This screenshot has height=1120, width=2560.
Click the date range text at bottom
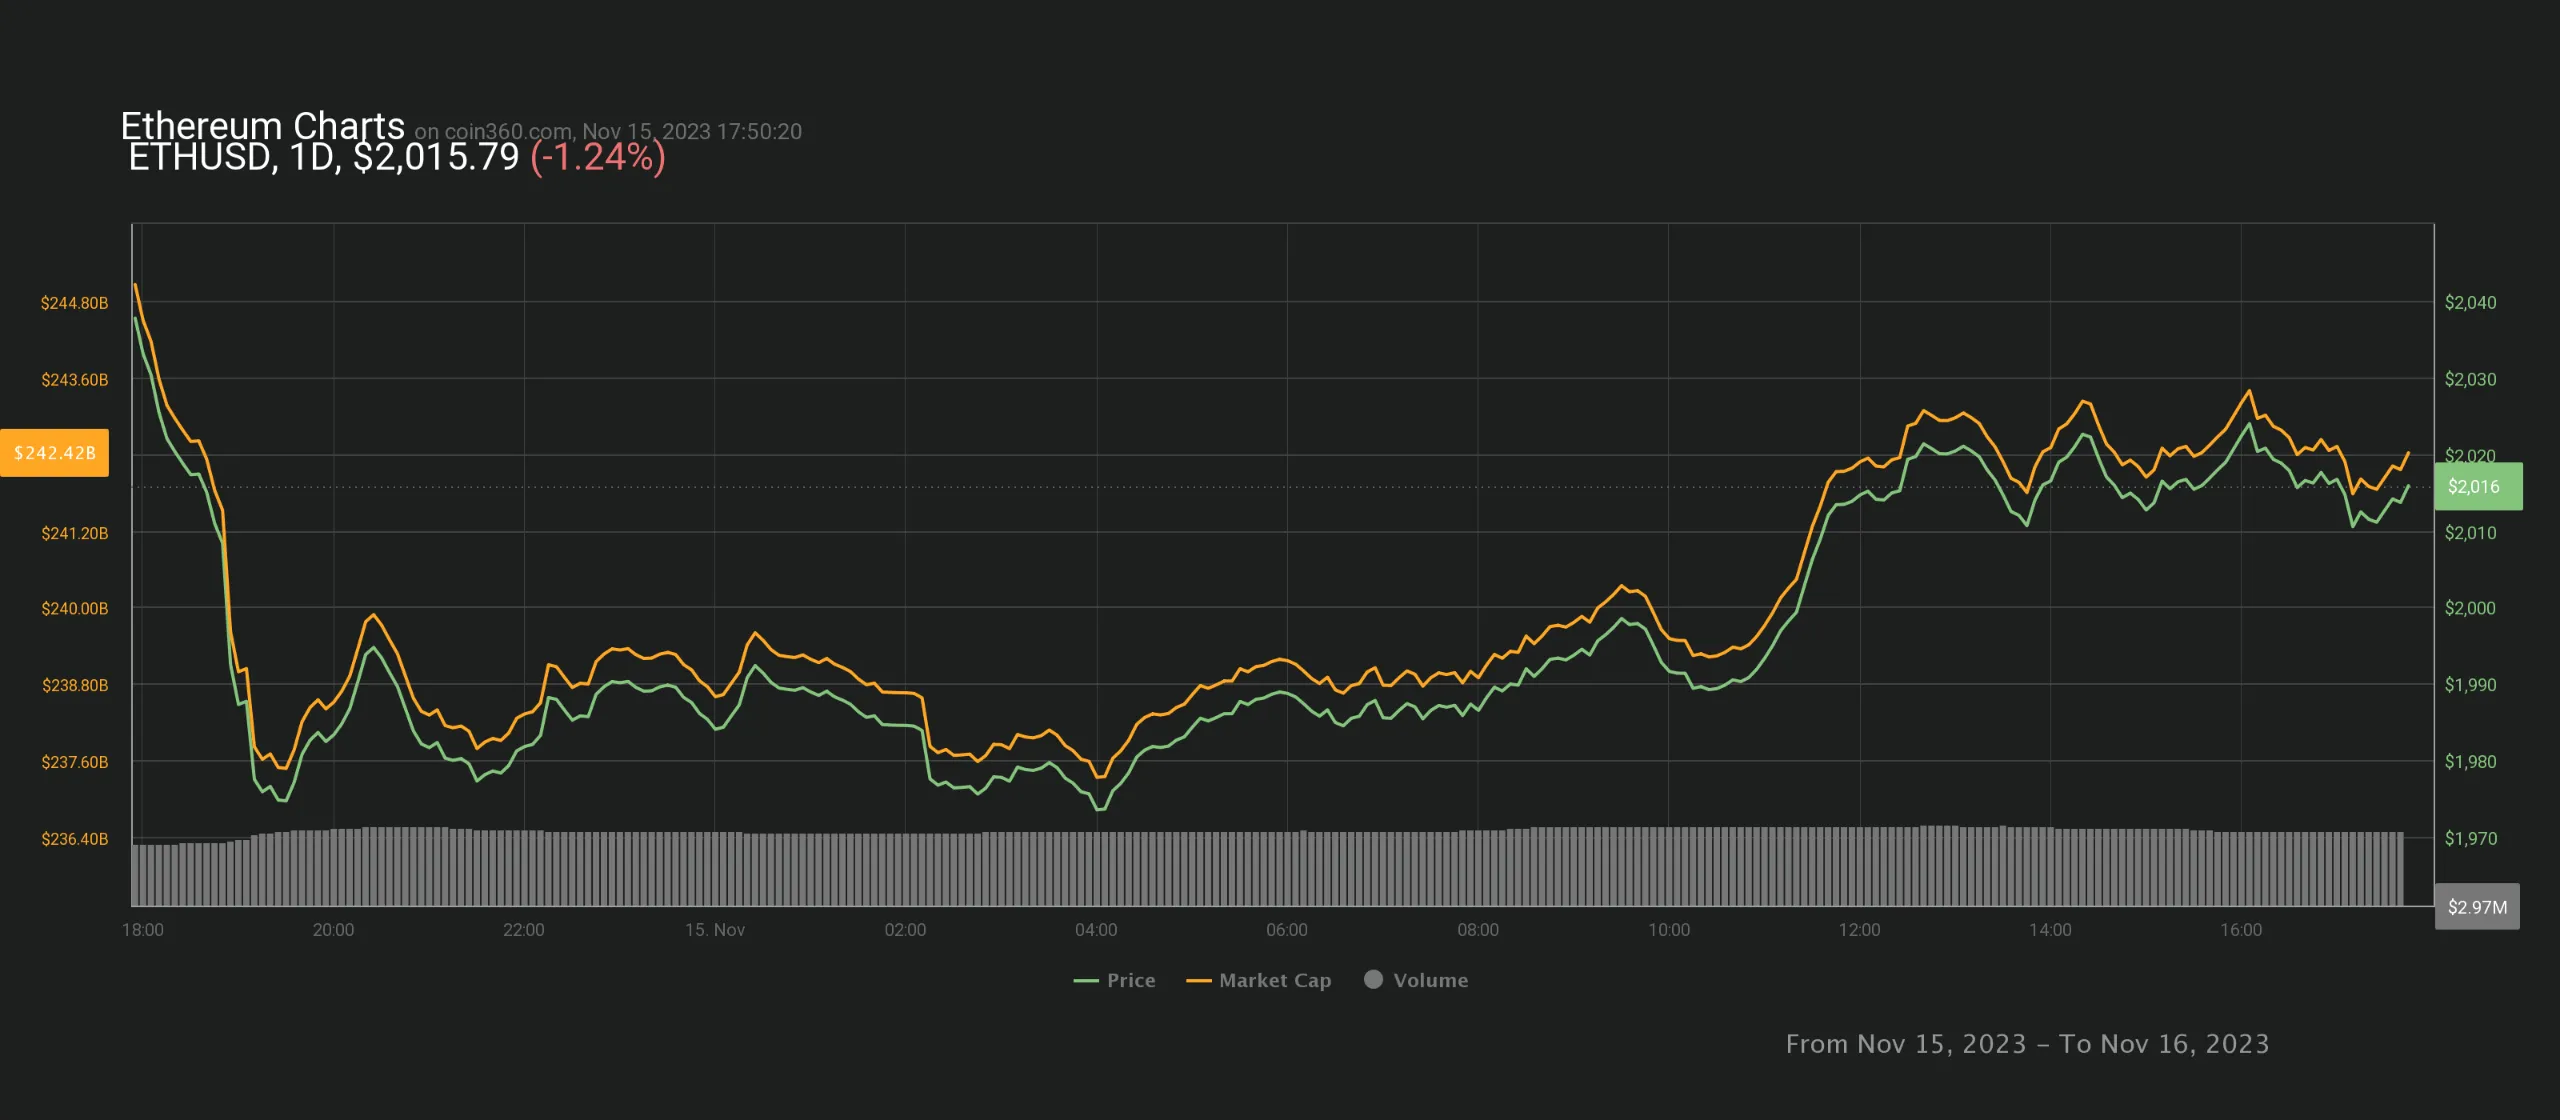pos(2027,1044)
